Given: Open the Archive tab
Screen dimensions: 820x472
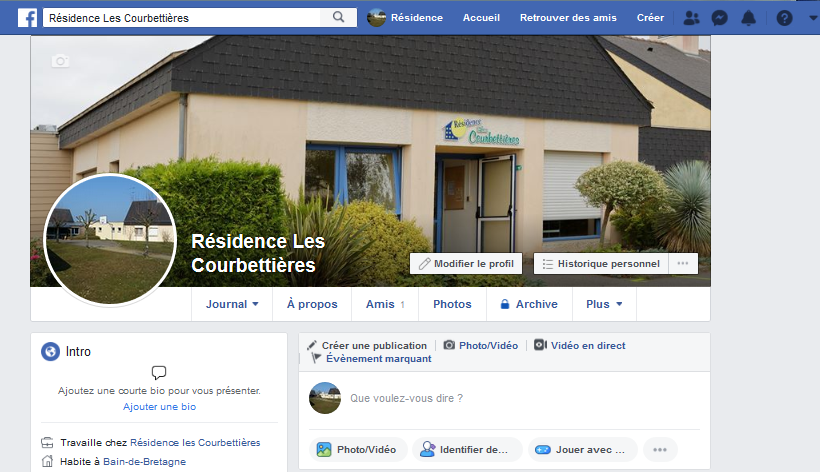Looking at the screenshot, I should point(529,304).
